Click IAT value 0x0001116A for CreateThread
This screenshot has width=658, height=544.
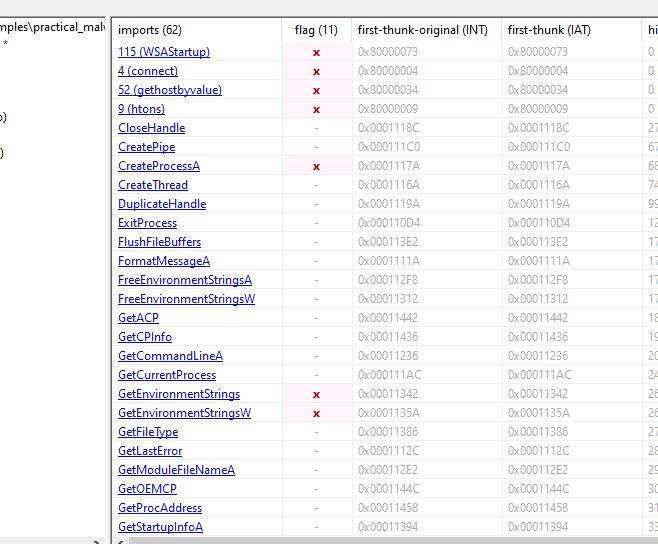point(538,185)
